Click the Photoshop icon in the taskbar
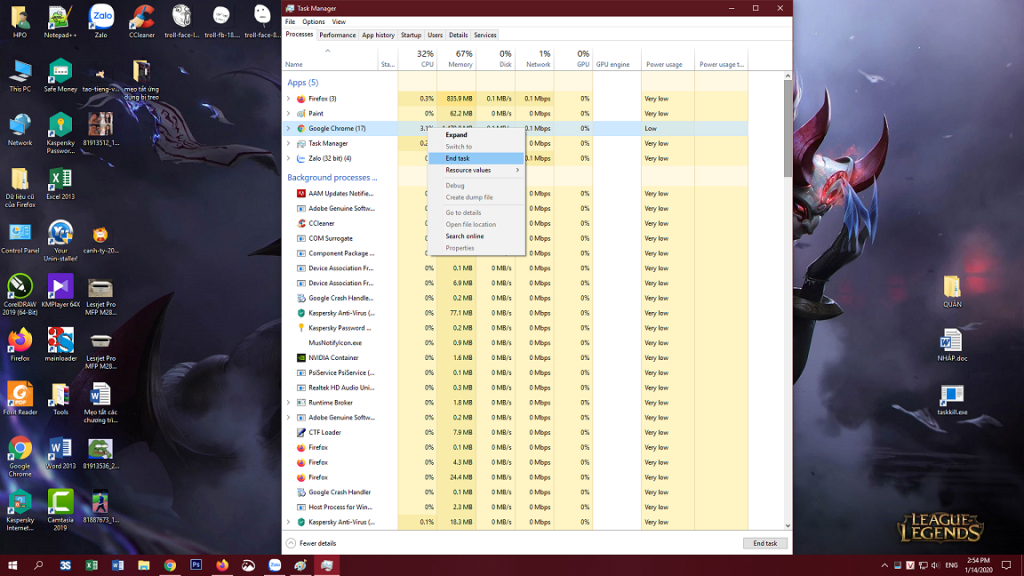The height and width of the screenshot is (576, 1024). tap(196, 565)
